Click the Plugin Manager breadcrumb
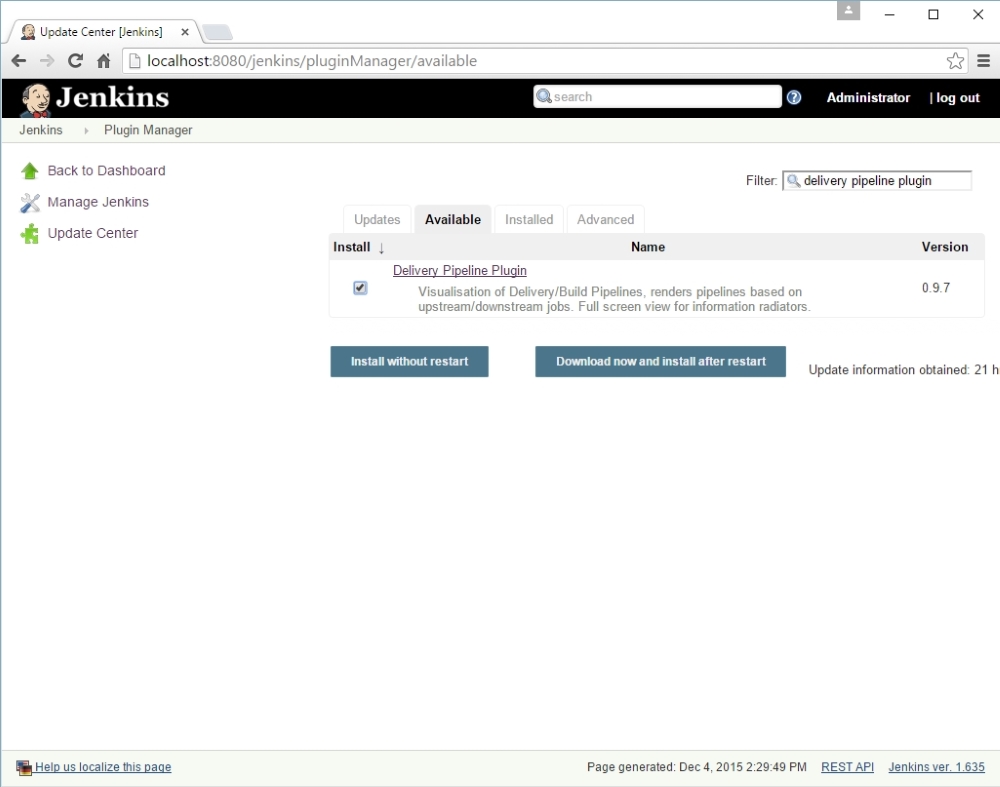Image resolution: width=1000 pixels, height=787 pixels. pyautogui.click(x=148, y=130)
